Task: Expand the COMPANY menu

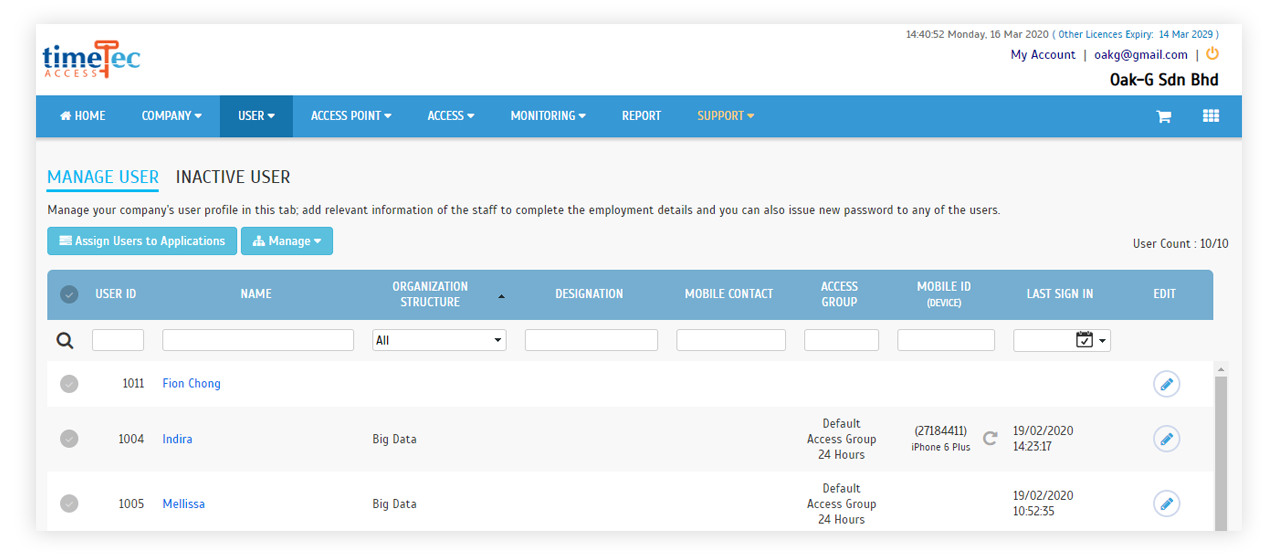Action: pos(172,116)
